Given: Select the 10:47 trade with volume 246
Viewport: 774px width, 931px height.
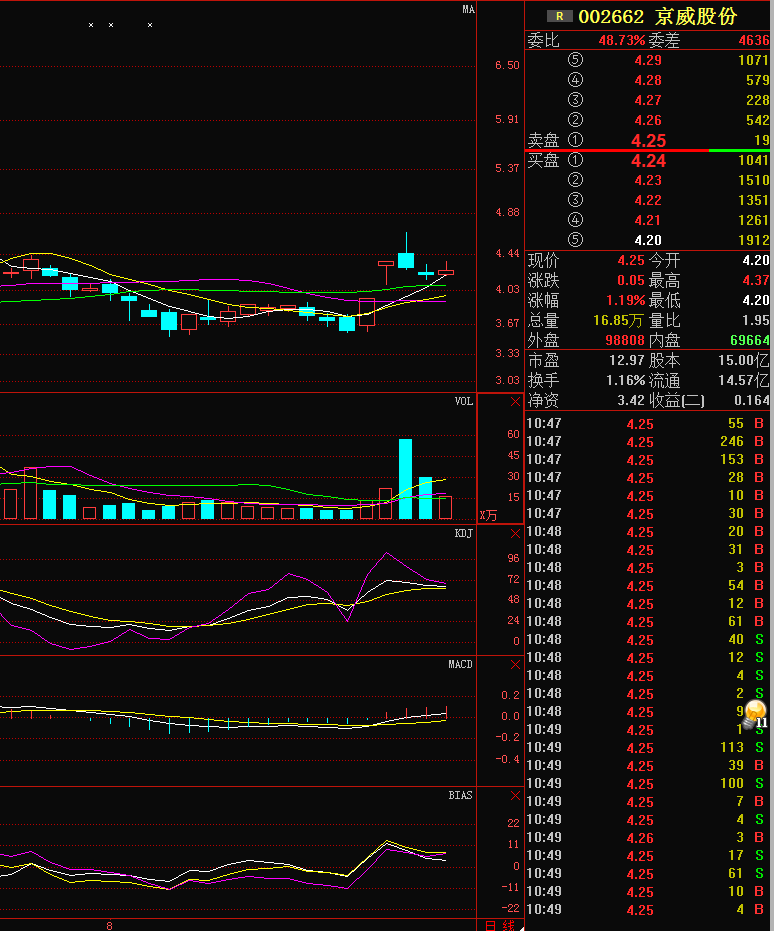Looking at the screenshot, I should coord(648,442).
